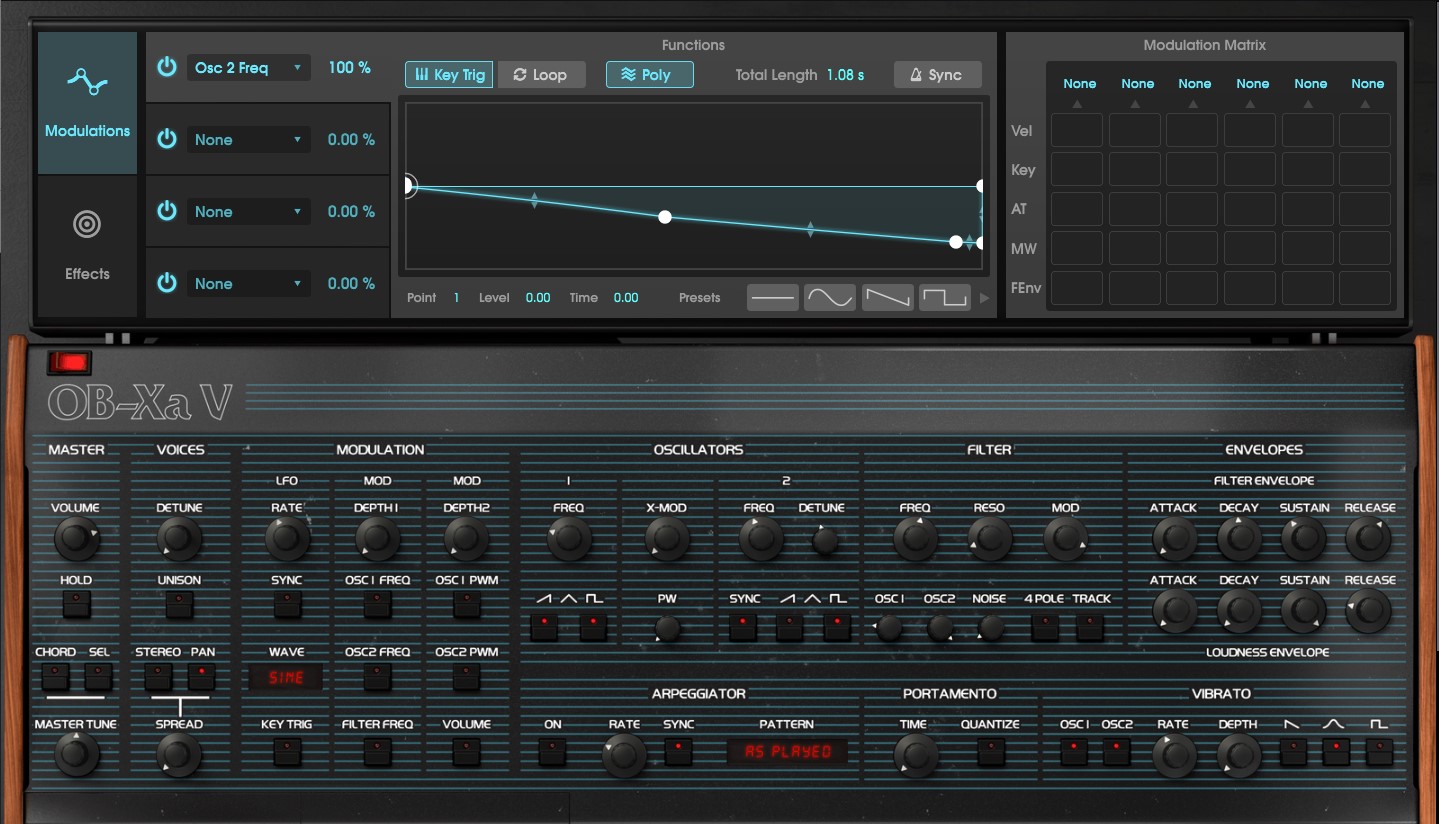Screen dimensions: 1439x824
Task: Open the Effects panel tab
Action: pyautogui.click(x=87, y=246)
